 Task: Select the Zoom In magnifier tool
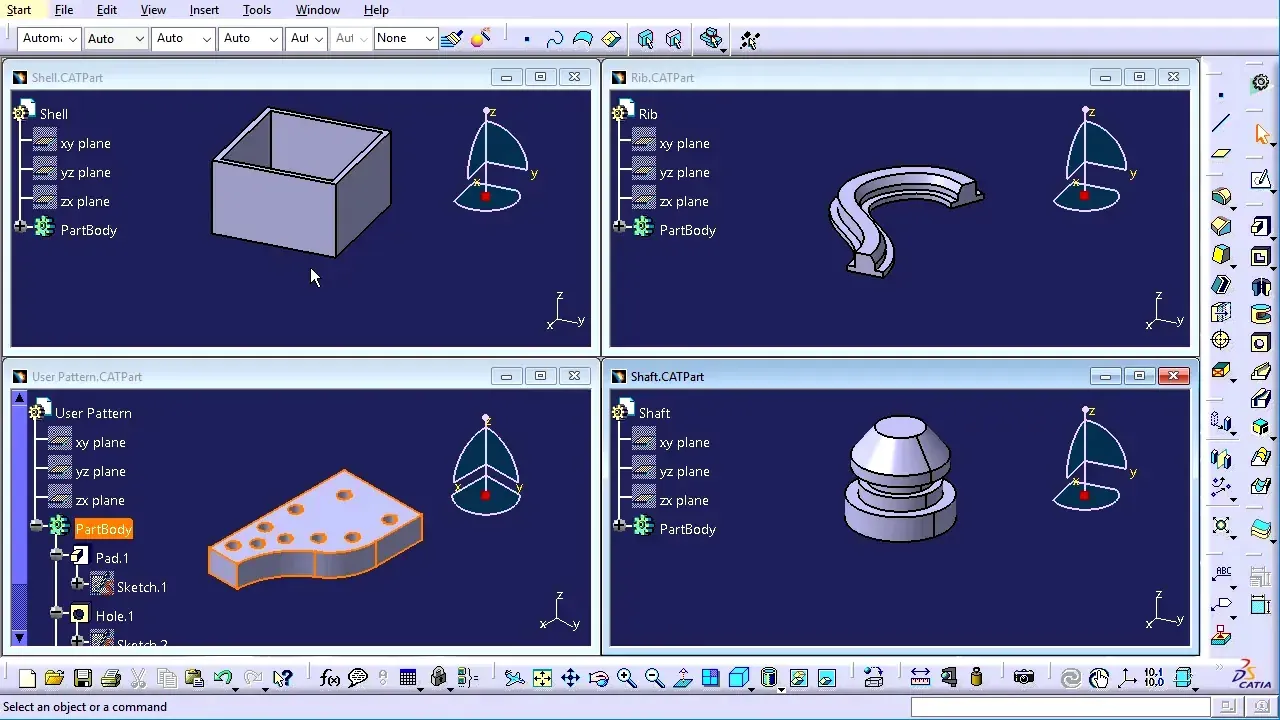(626, 678)
